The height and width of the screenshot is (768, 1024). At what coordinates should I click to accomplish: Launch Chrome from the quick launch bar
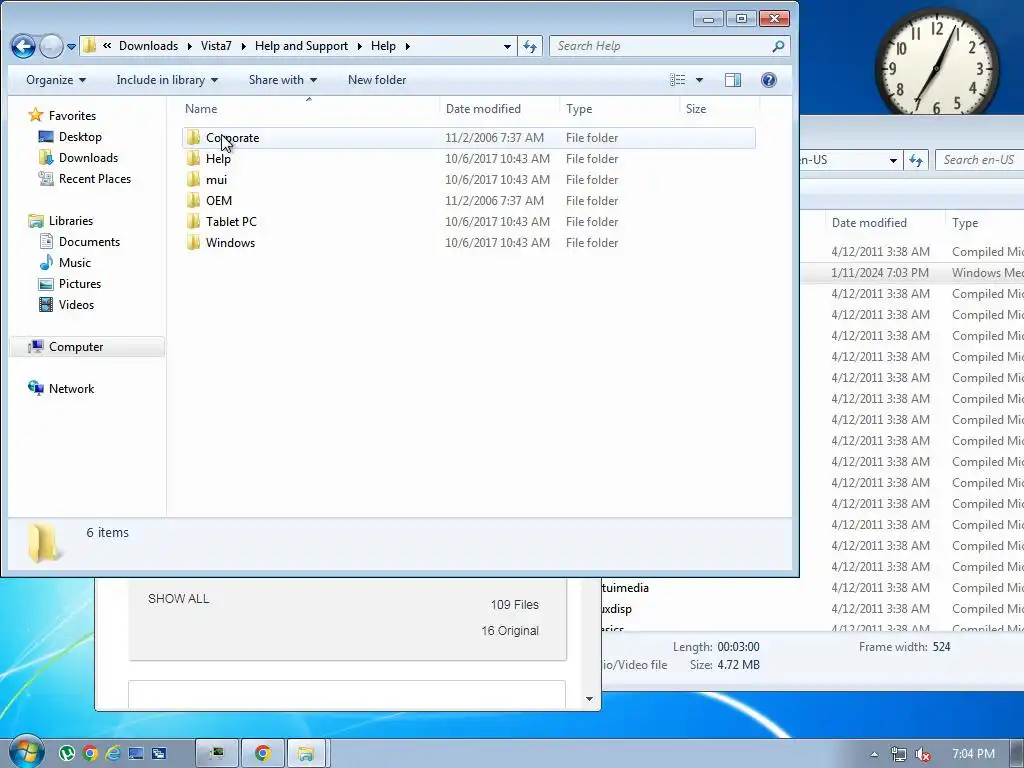tap(90, 754)
